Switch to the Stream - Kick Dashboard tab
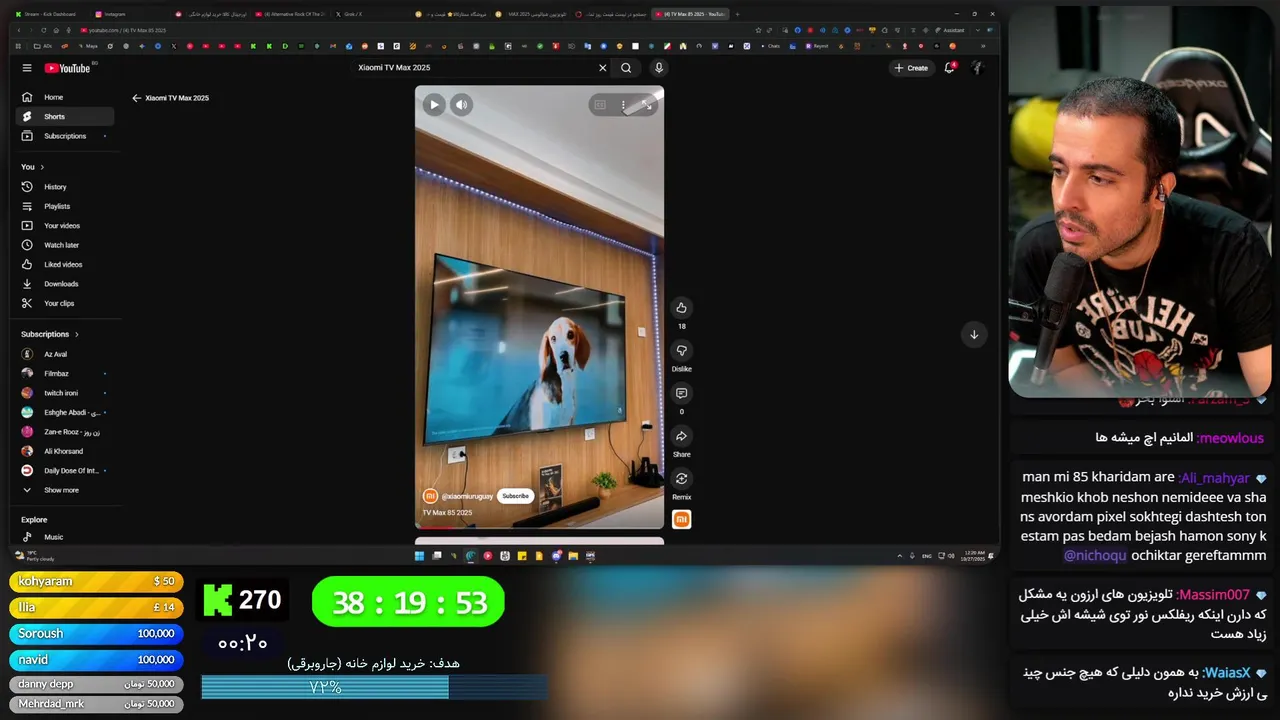Screen dimensions: 1280x720 click(x=52, y=14)
